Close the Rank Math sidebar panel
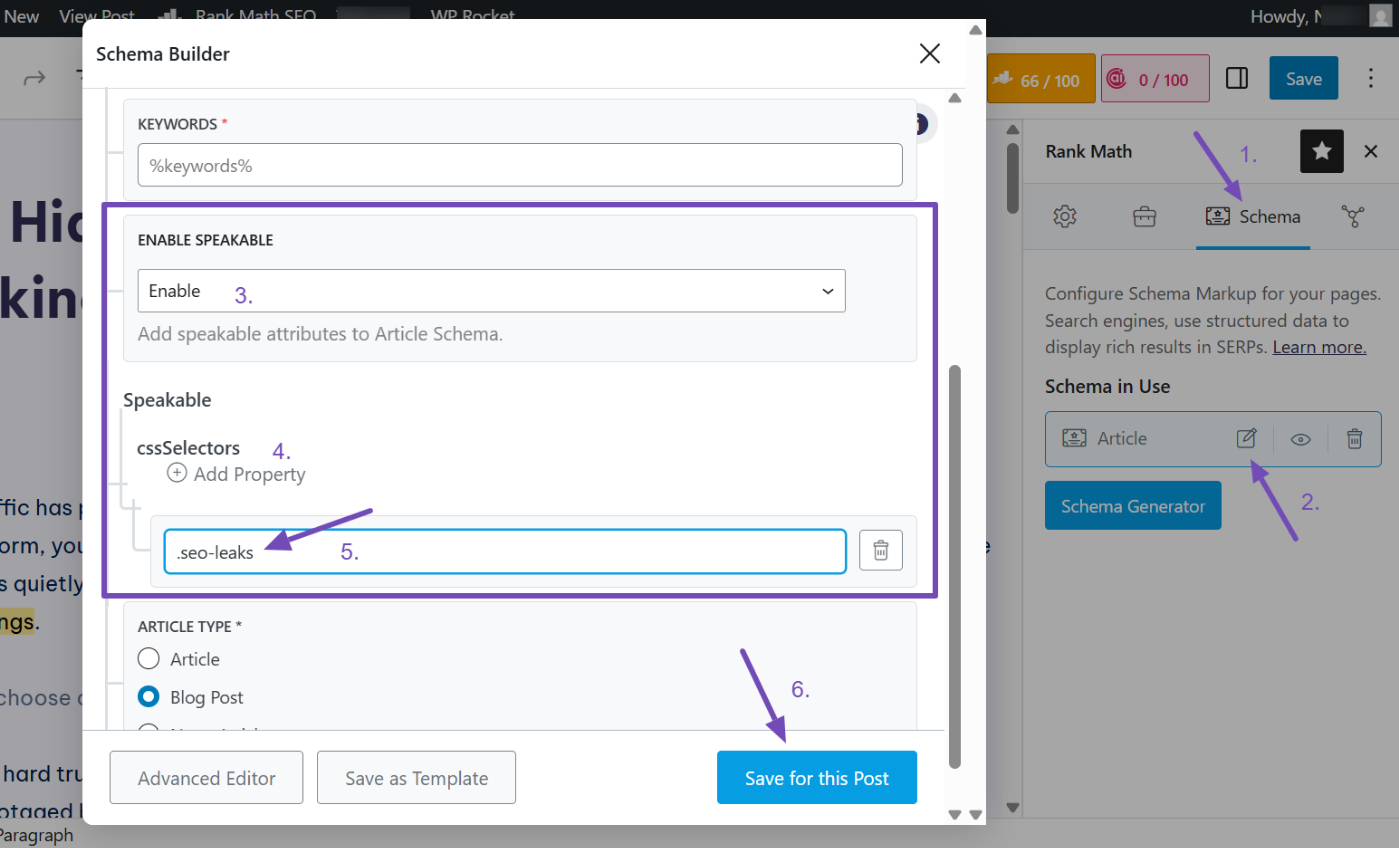1399x848 pixels. (x=1371, y=151)
